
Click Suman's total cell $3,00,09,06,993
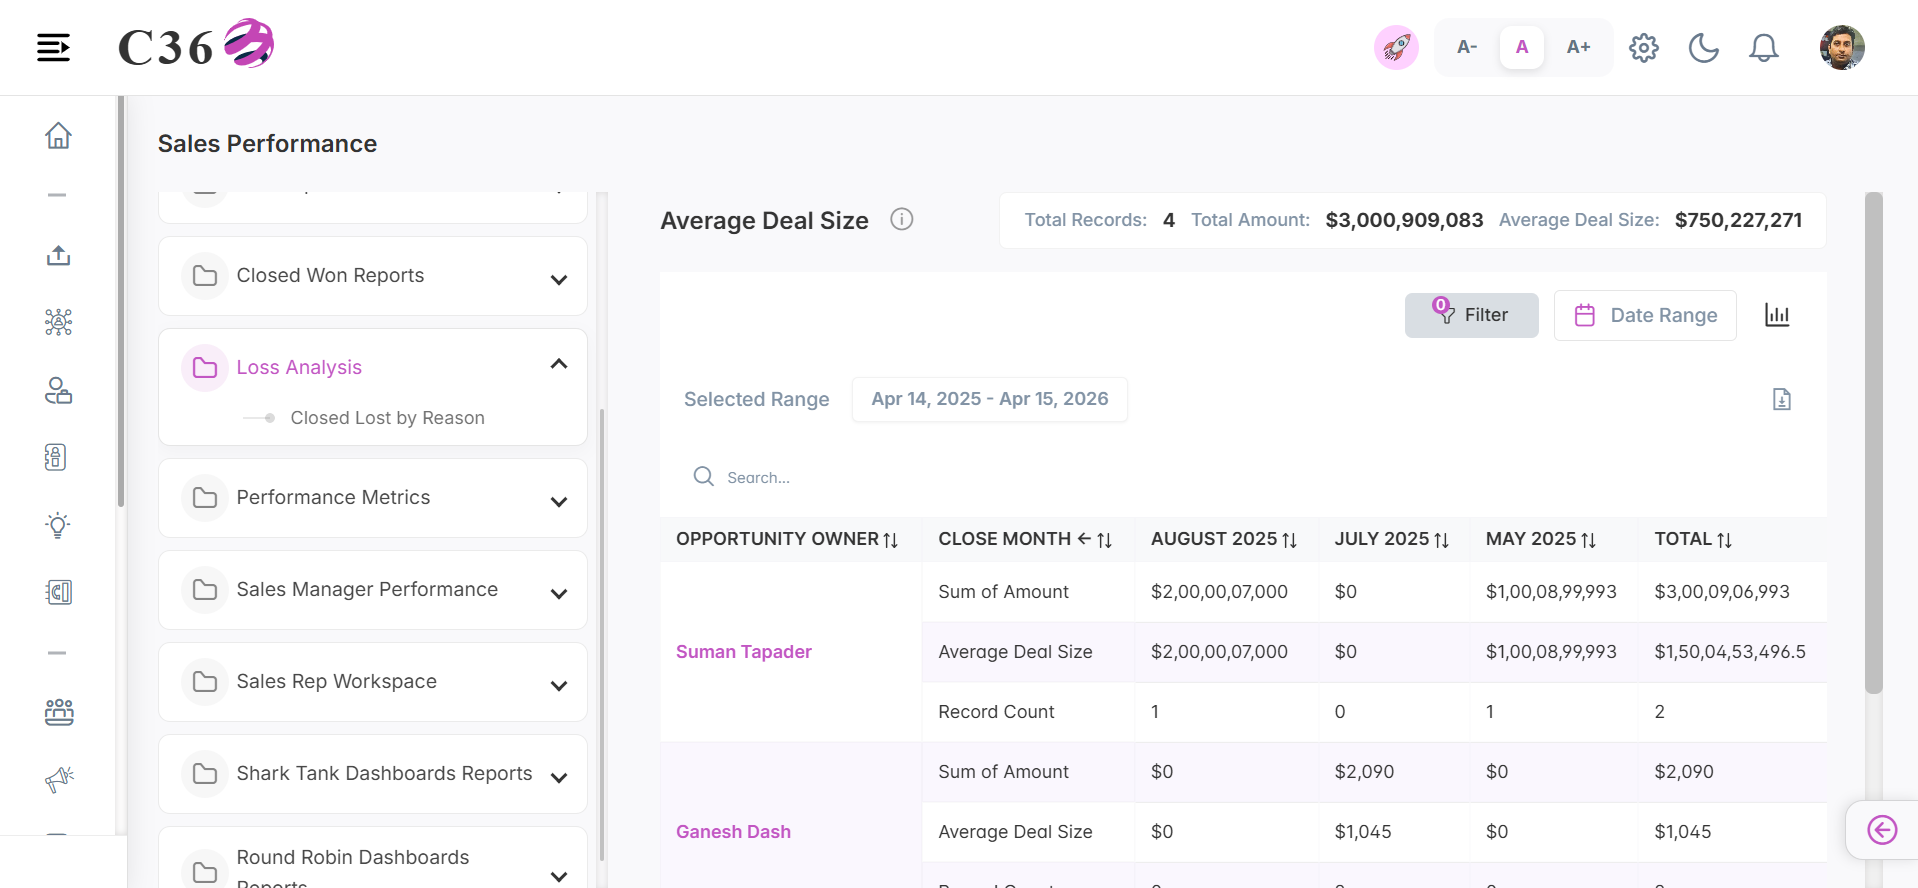coord(1721,592)
